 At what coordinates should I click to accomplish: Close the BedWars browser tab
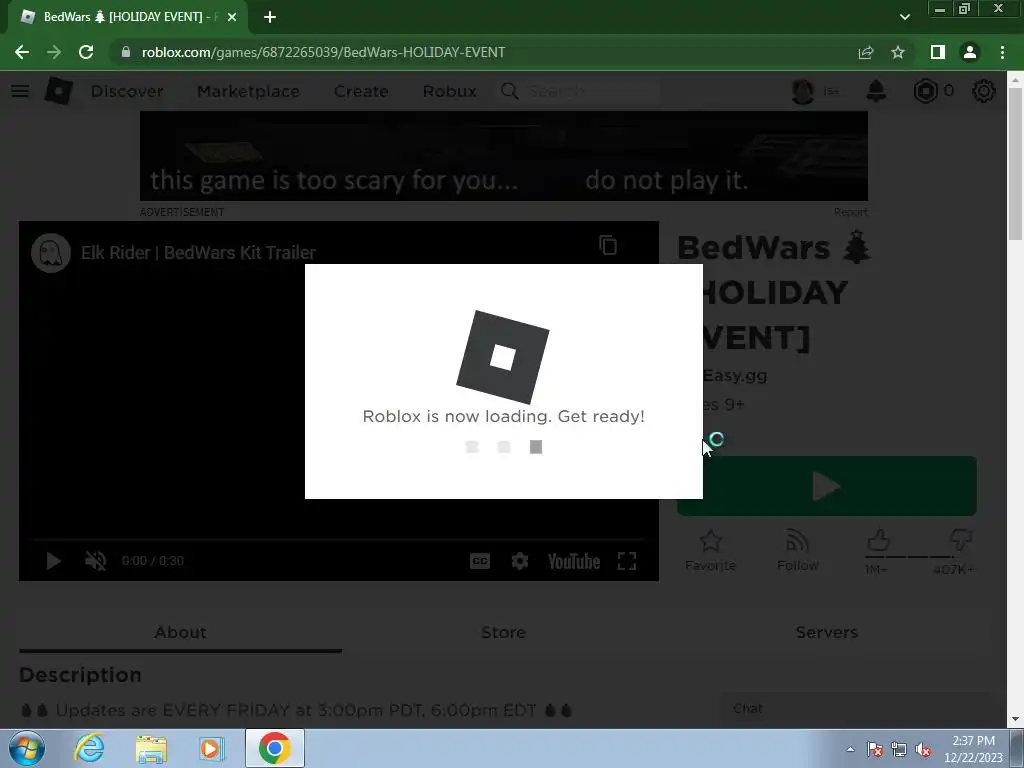pyautogui.click(x=232, y=17)
